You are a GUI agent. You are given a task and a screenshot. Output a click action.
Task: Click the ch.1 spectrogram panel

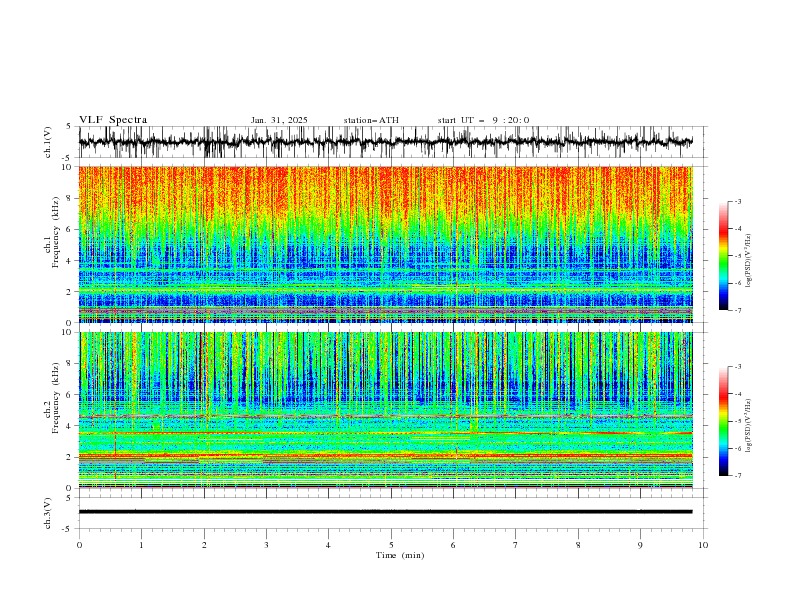point(385,244)
